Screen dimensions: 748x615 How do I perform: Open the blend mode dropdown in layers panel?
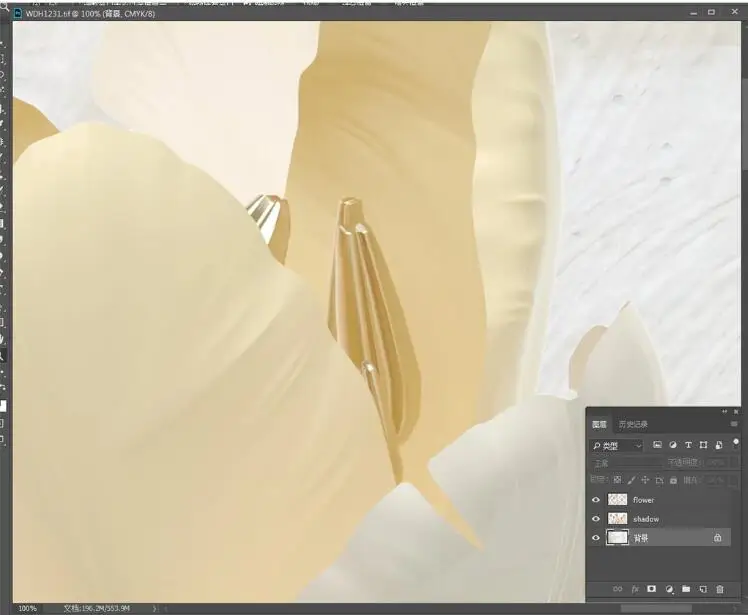point(626,463)
